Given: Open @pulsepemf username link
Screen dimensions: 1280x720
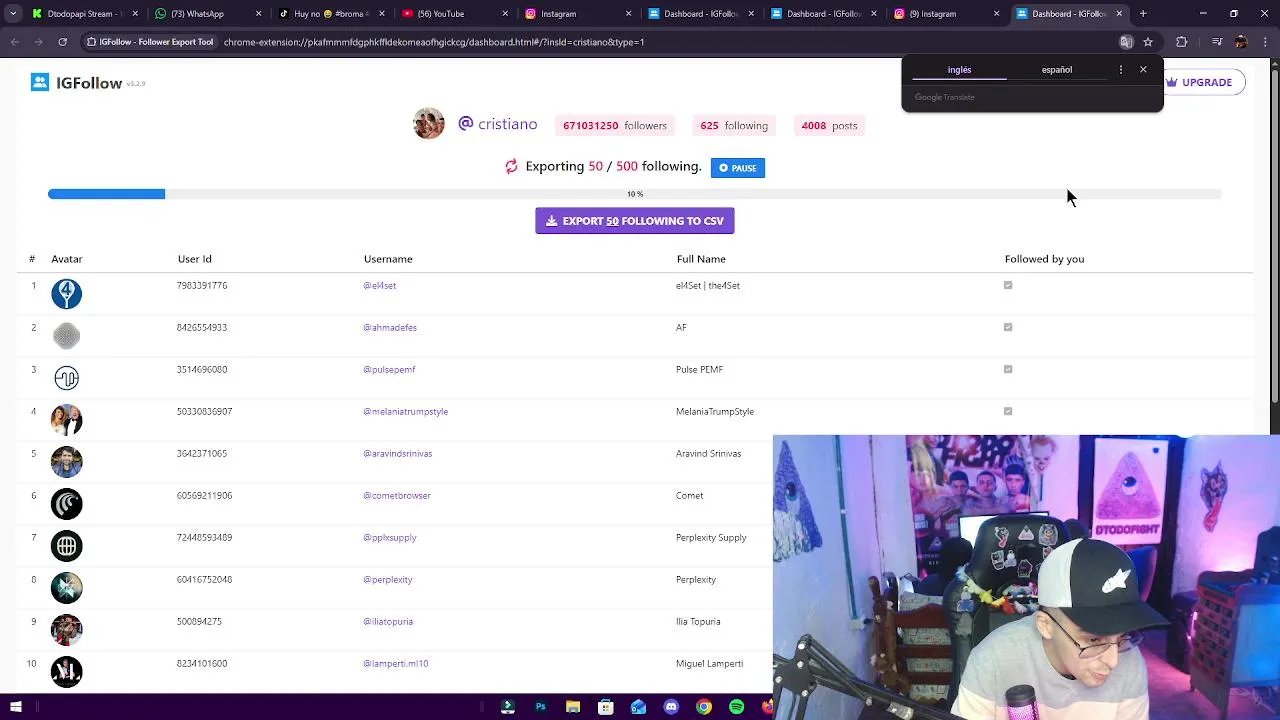Looking at the screenshot, I should click(389, 369).
